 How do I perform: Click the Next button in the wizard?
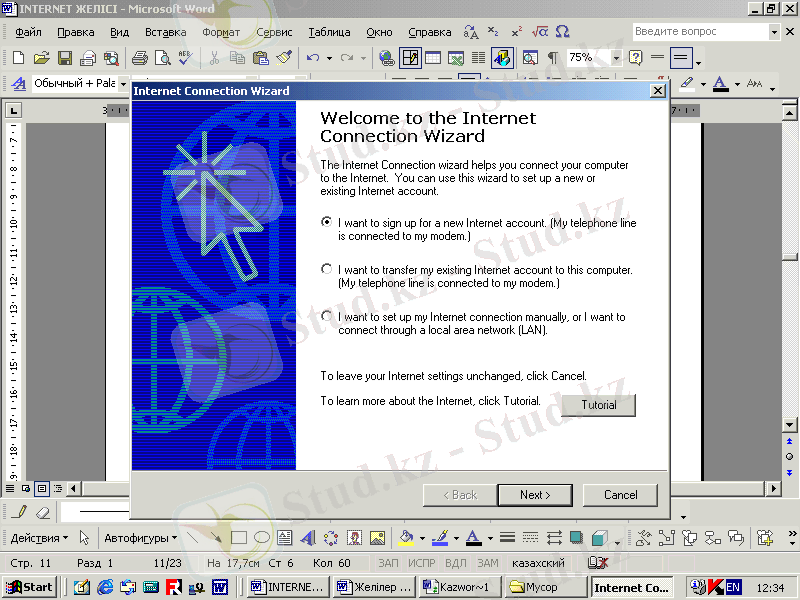[x=535, y=495]
